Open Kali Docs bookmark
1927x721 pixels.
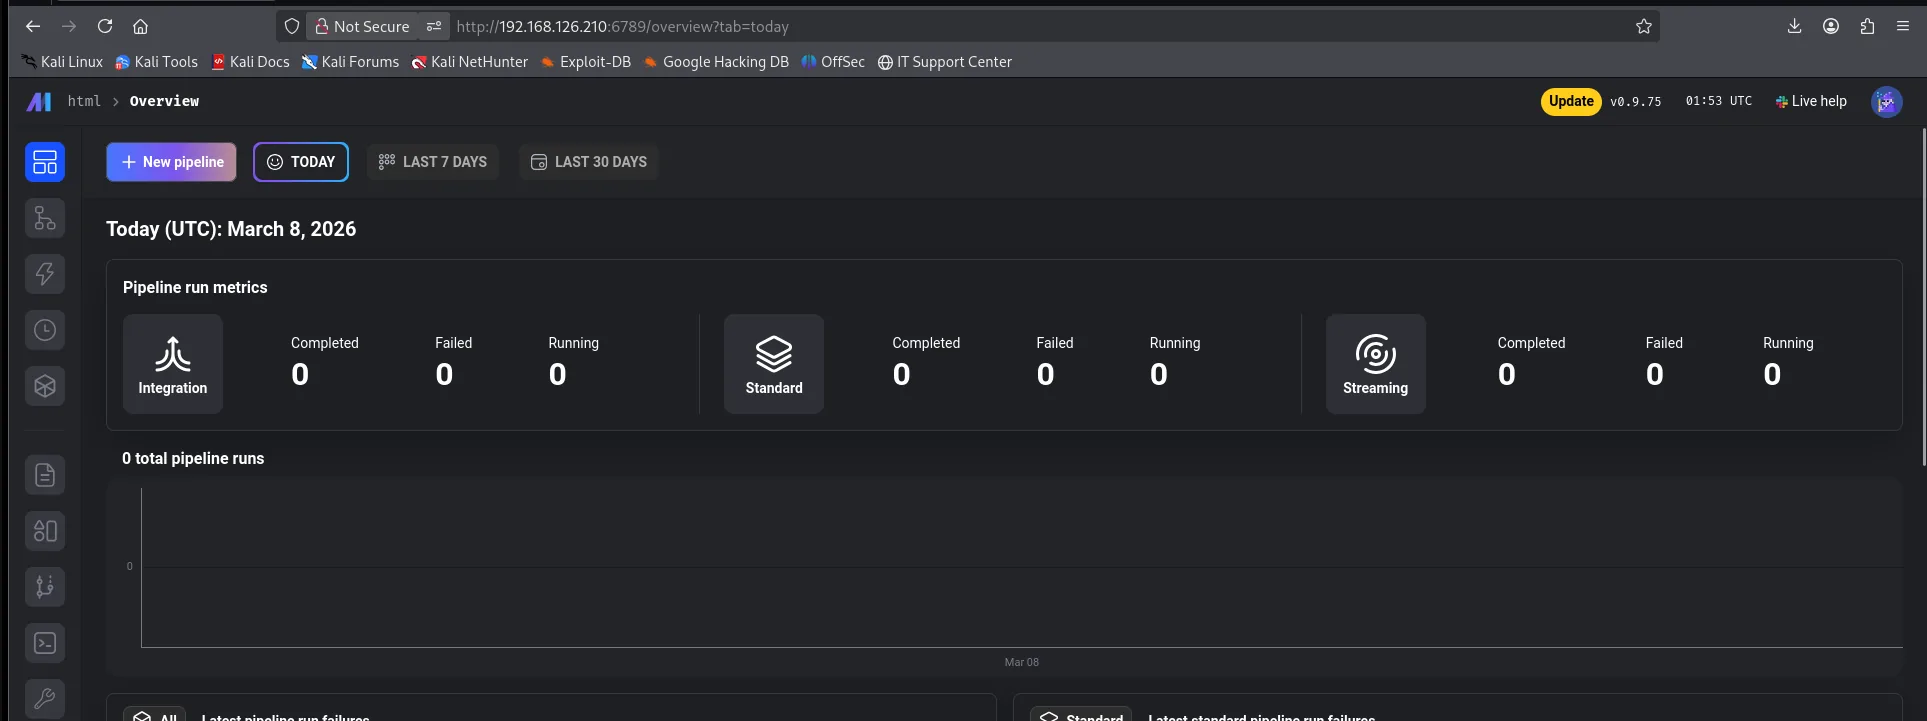click(251, 62)
